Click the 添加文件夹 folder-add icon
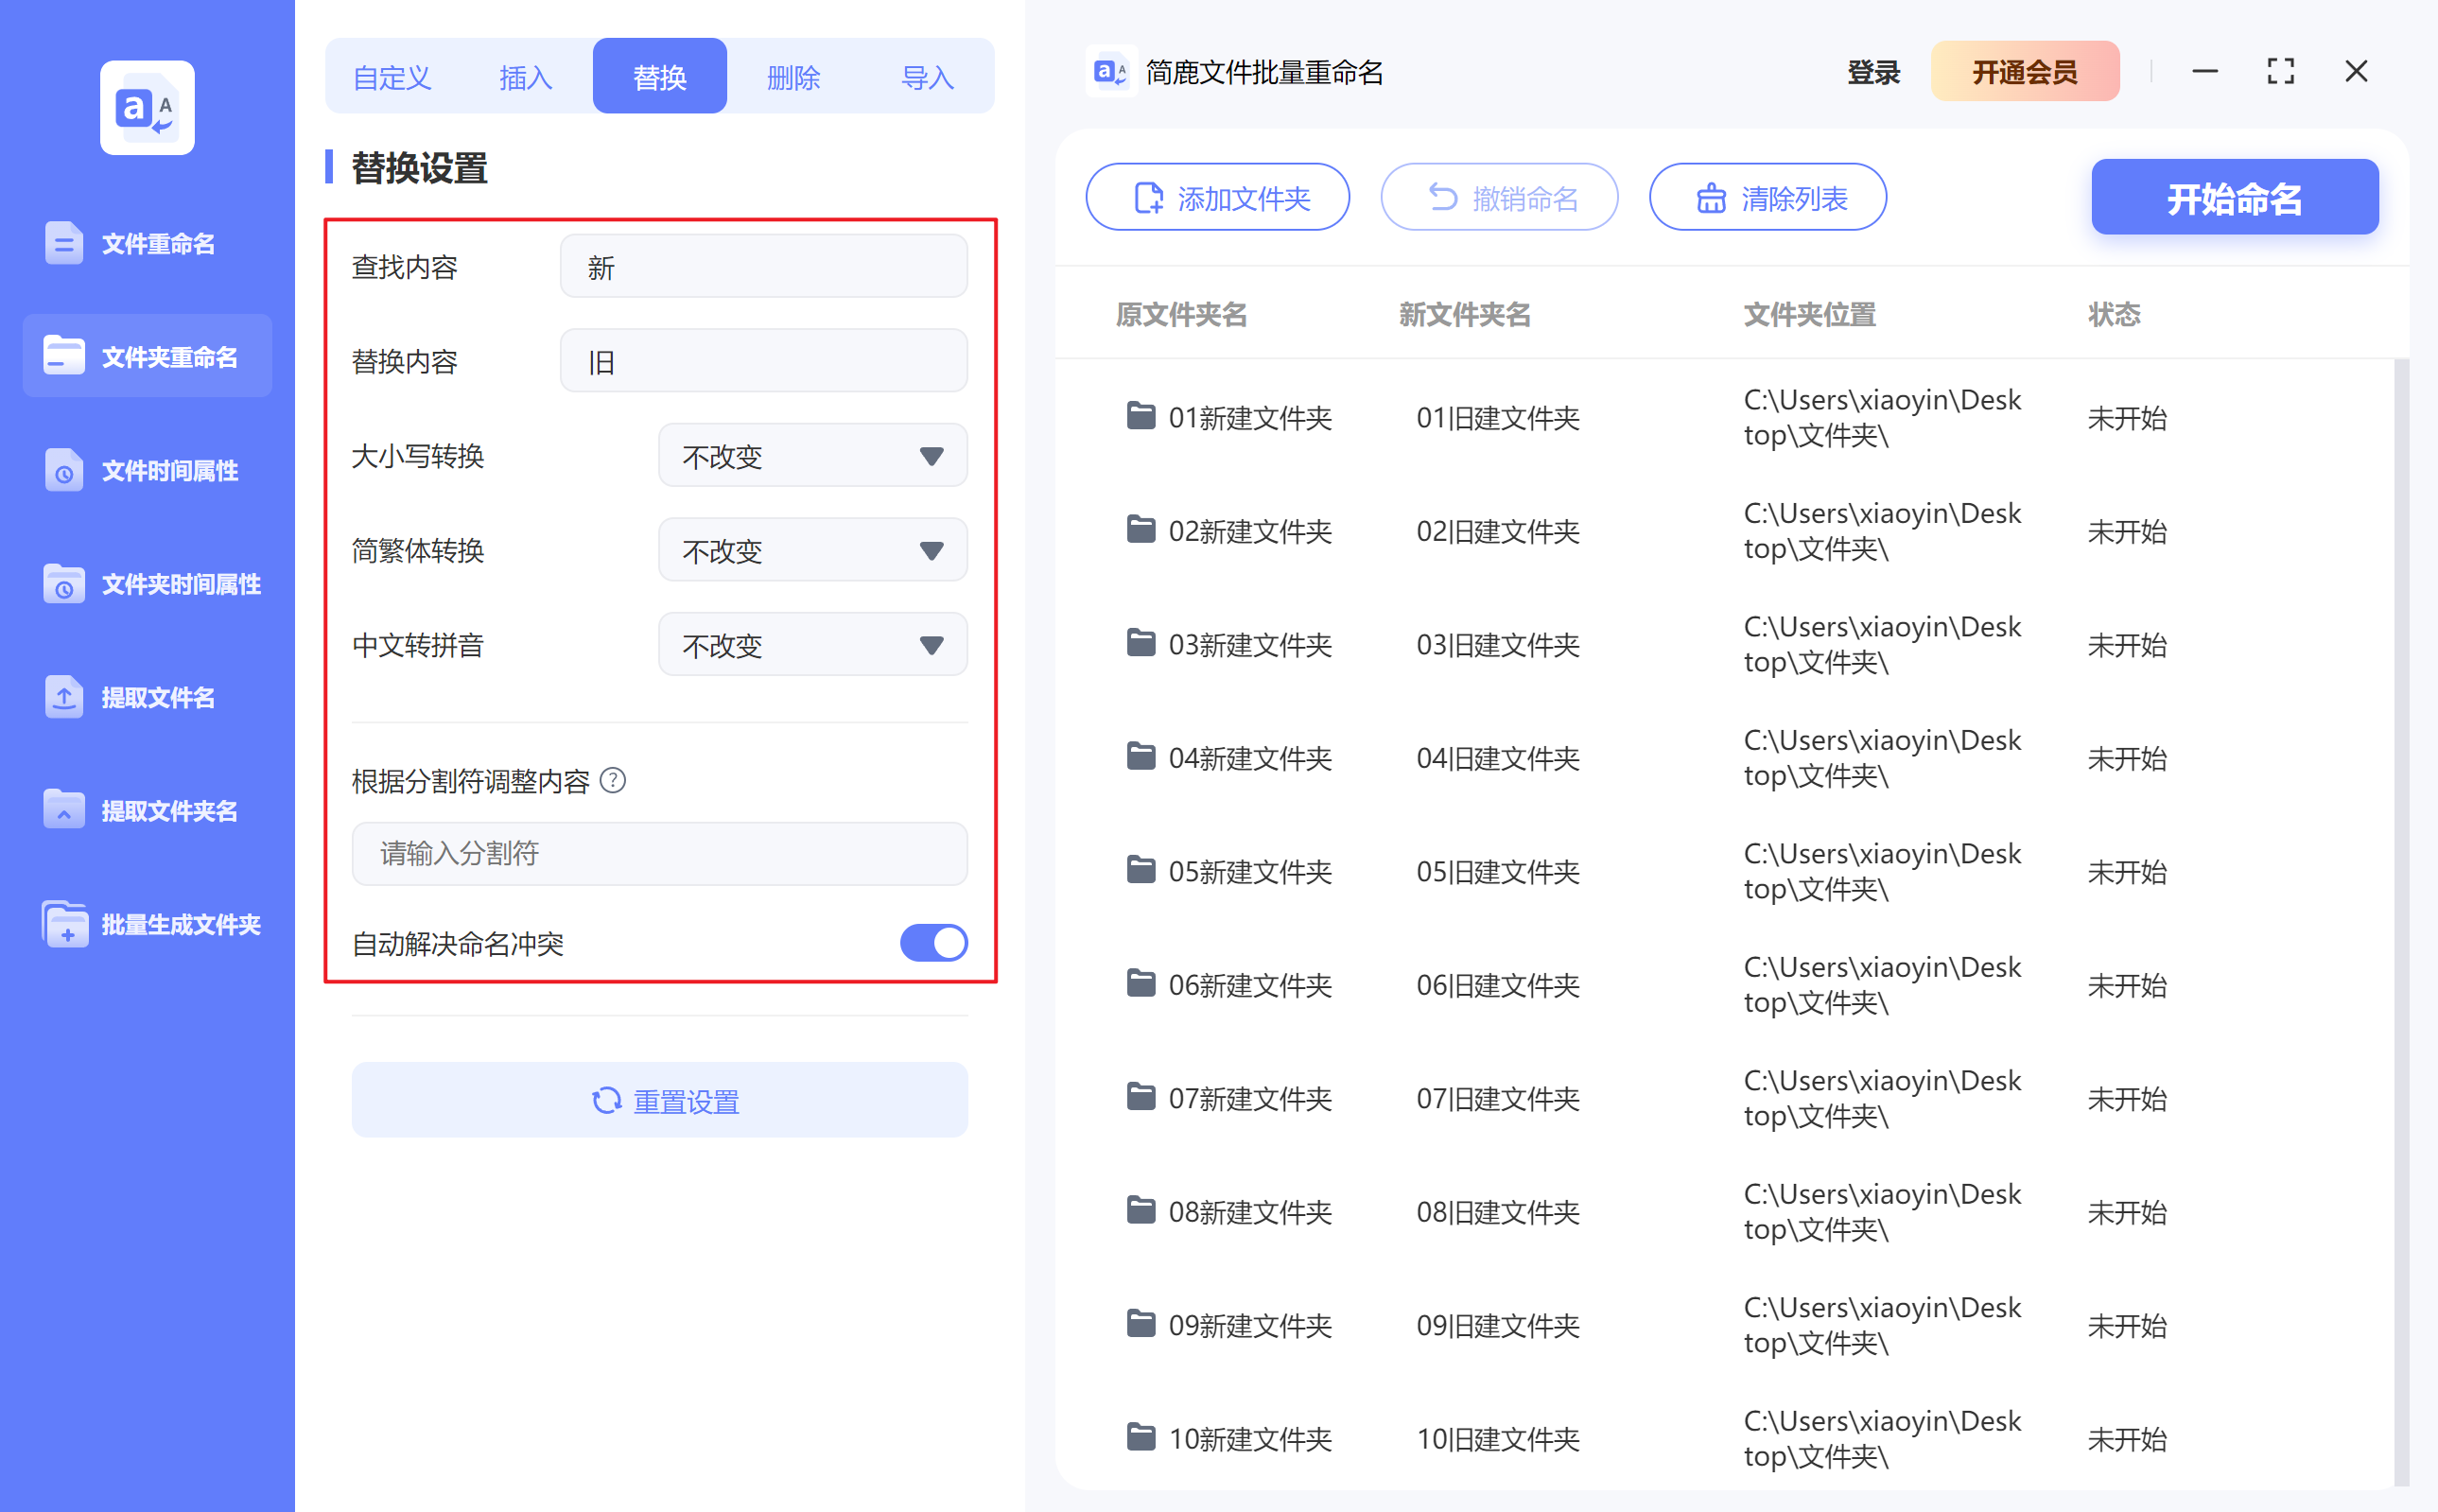The height and width of the screenshot is (1512, 2438). [x=1146, y=197]
